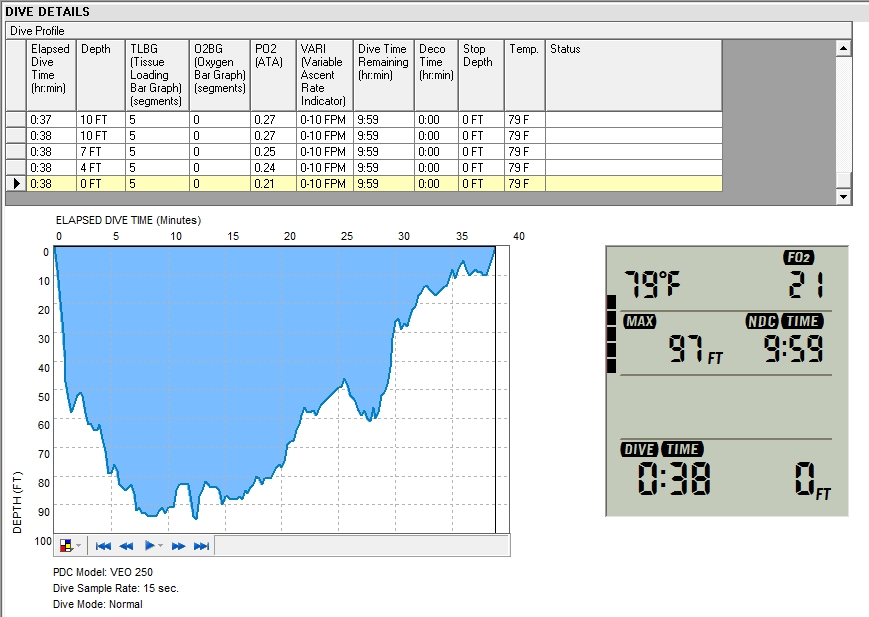The width and height of the screenshot is (869, 617).
Task: Select the 79 F temperature cell in the 0:37 row
Action: tap(525, 119)
